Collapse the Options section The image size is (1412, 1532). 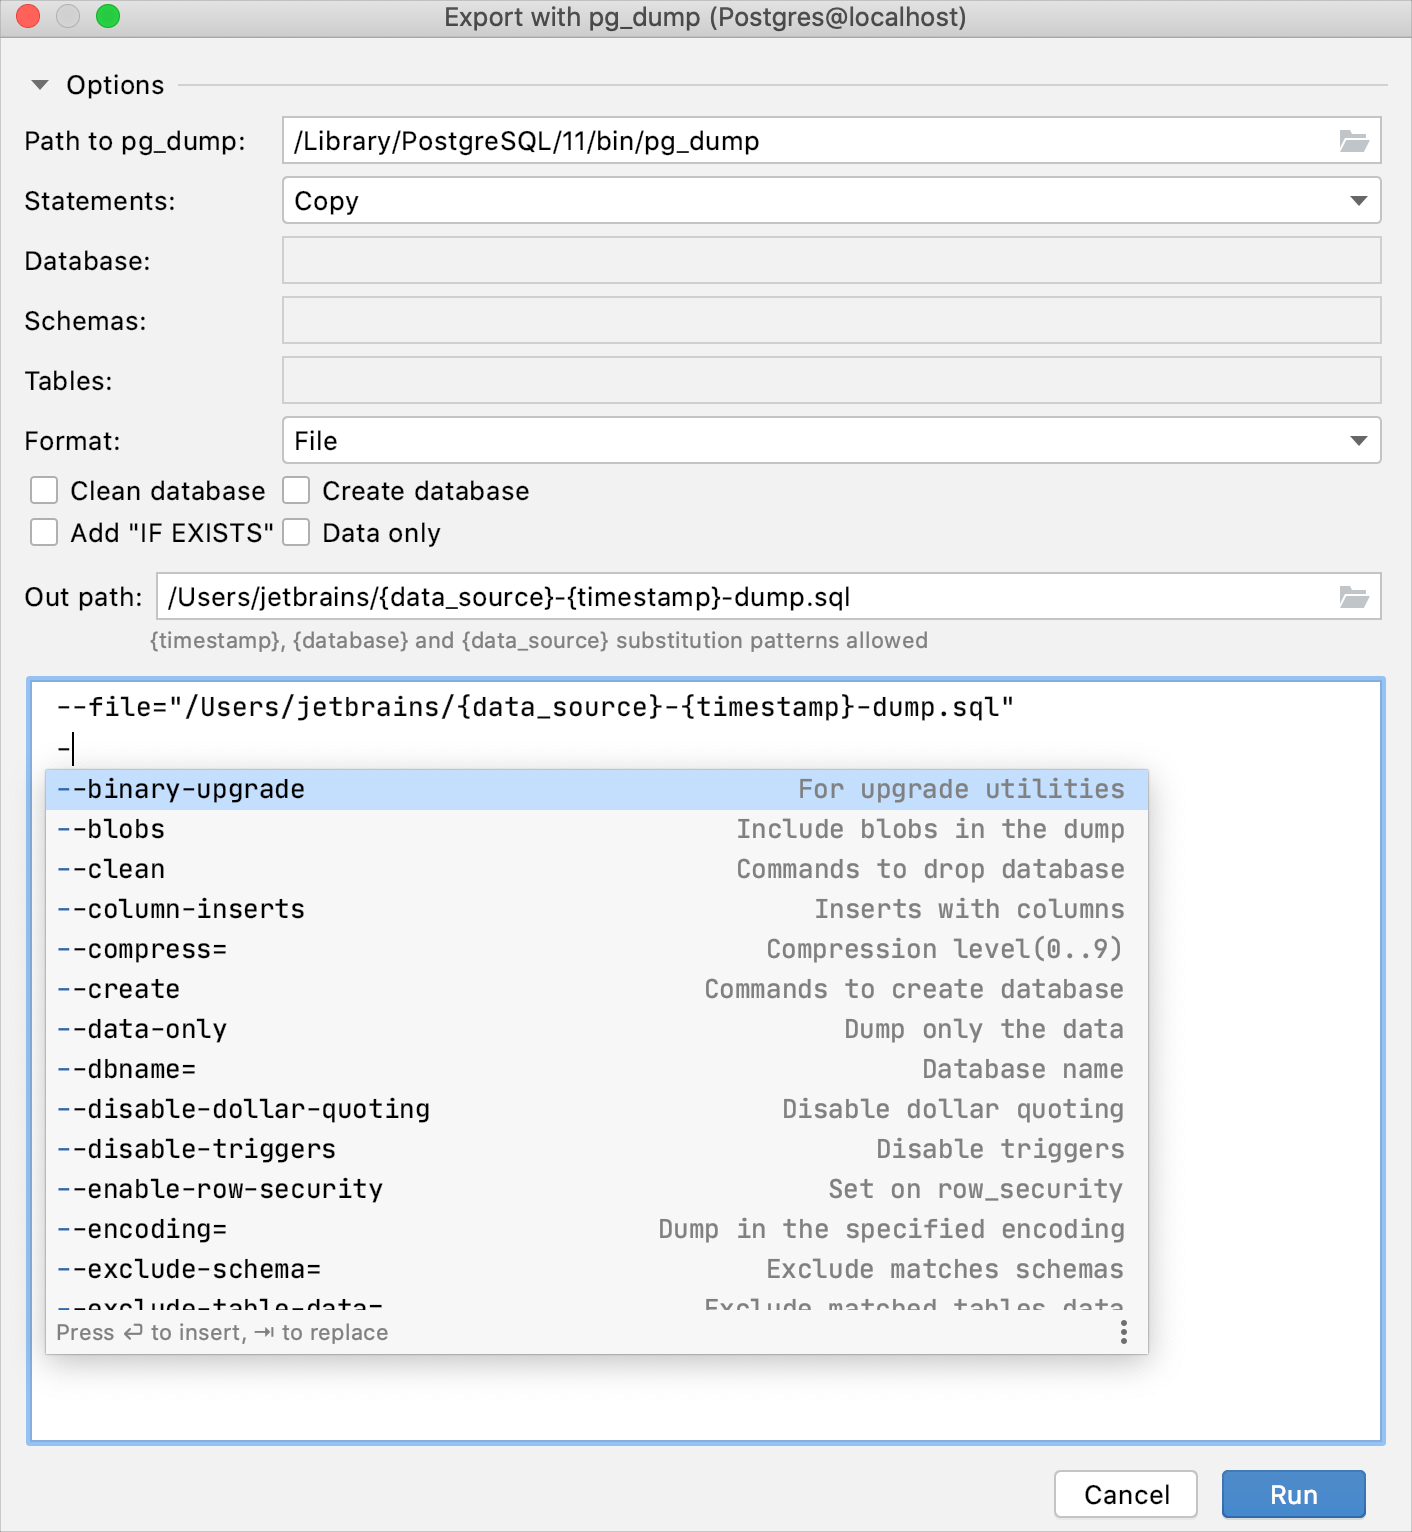point(40,85)
